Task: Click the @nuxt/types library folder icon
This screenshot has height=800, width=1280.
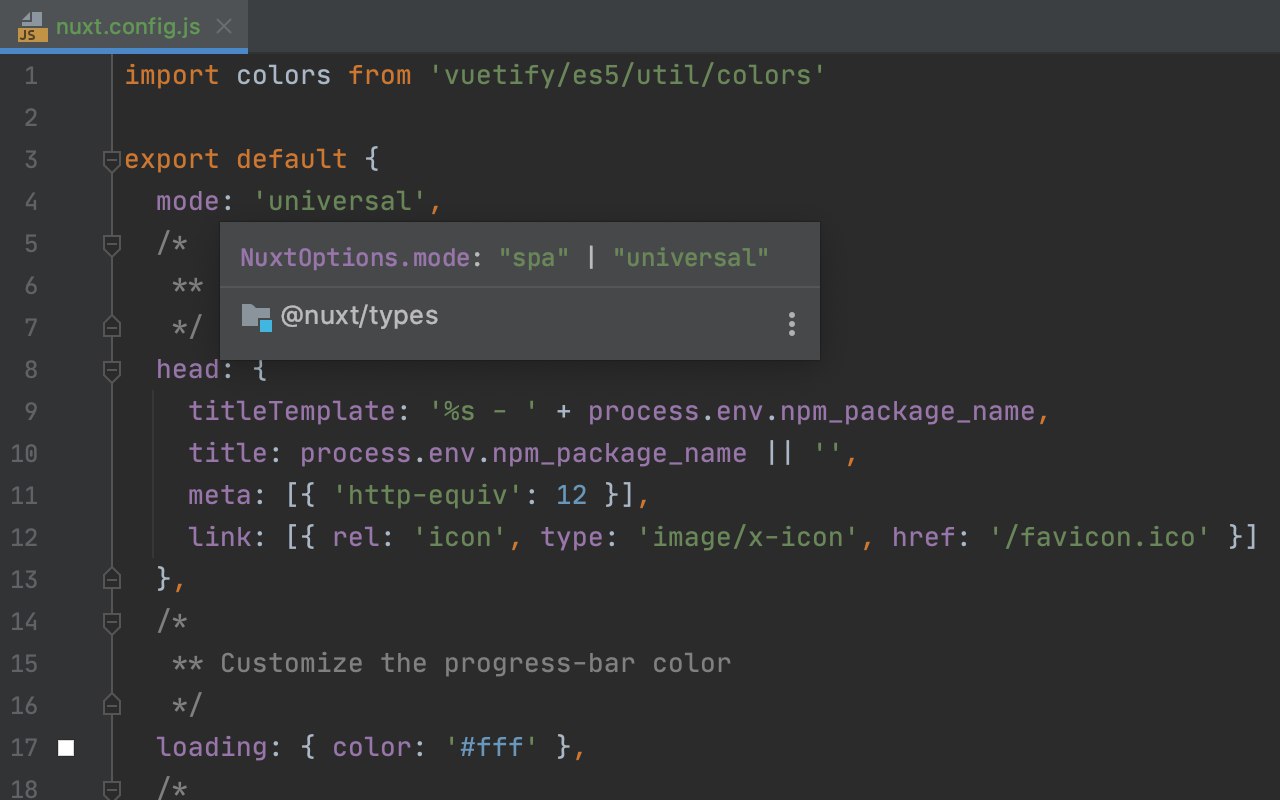Action: tap(257, 317)
